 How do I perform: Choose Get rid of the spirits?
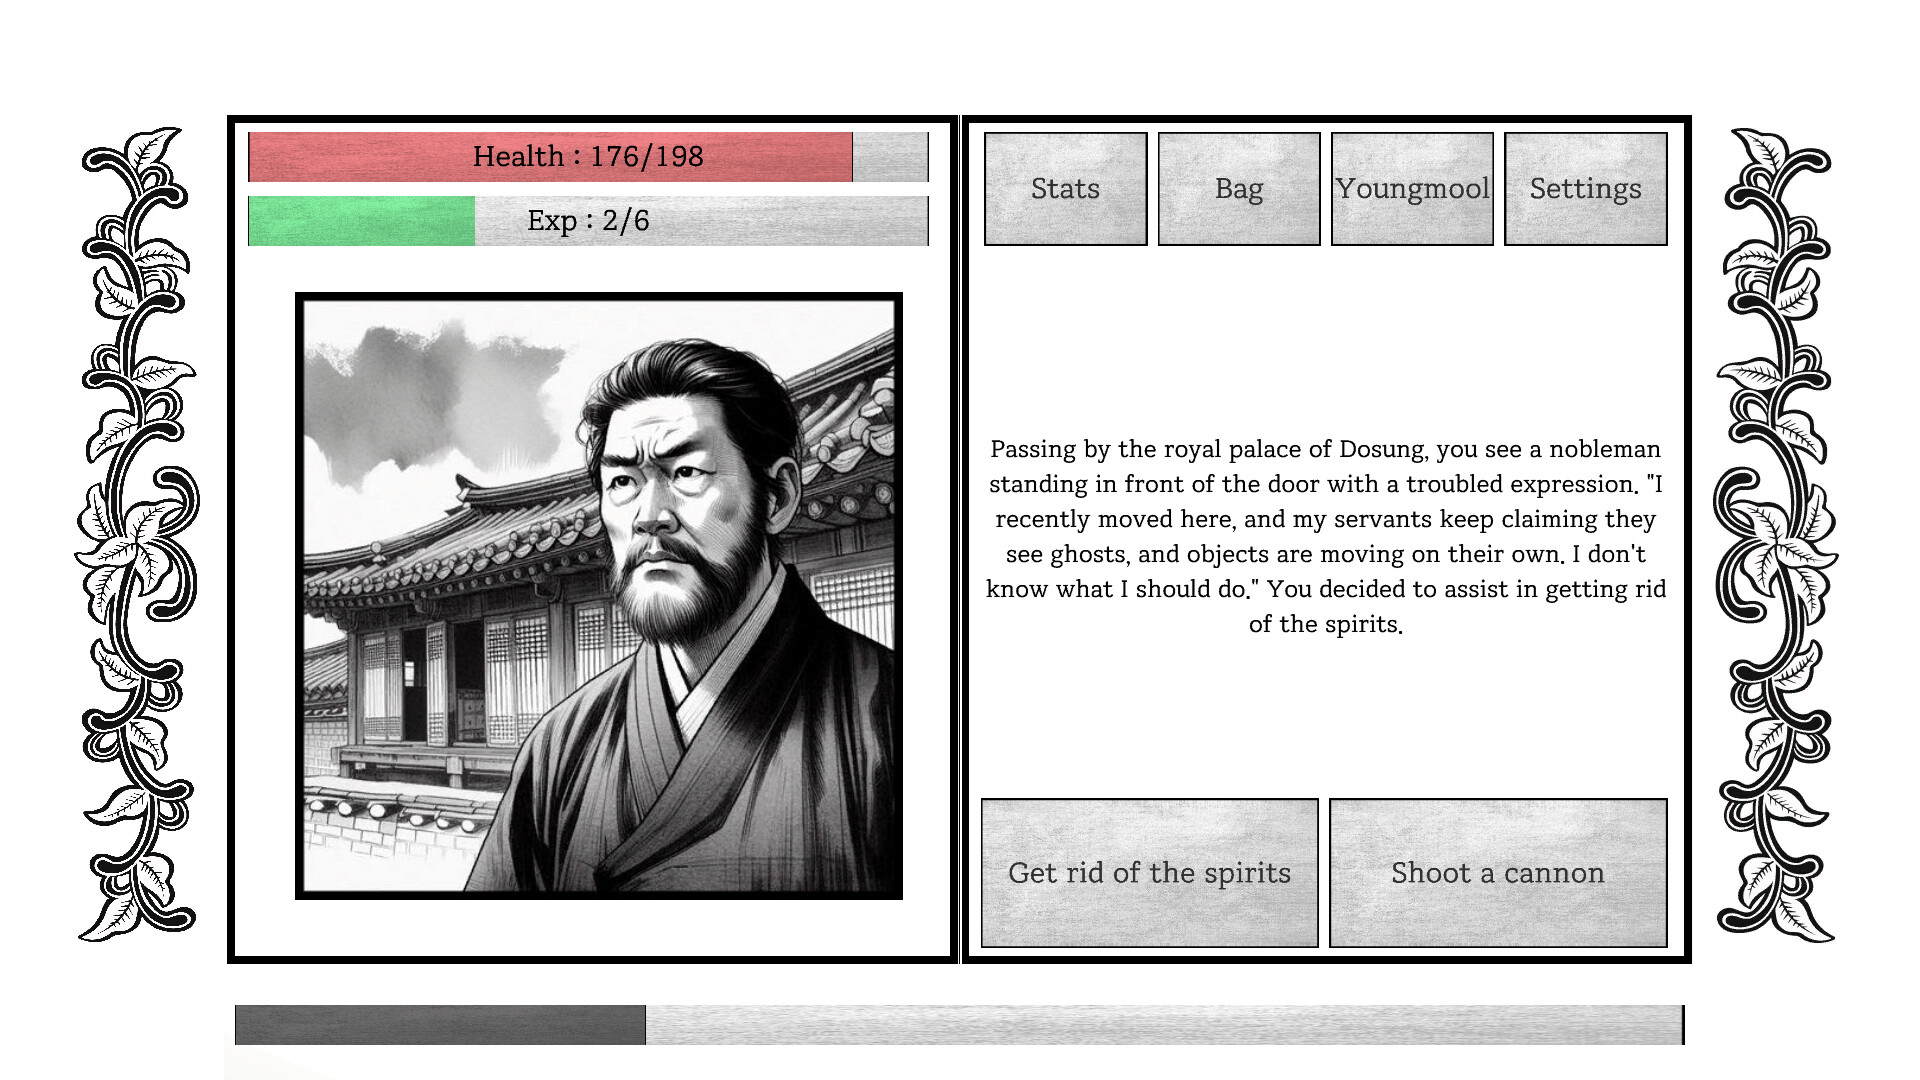click(1150, 873)
